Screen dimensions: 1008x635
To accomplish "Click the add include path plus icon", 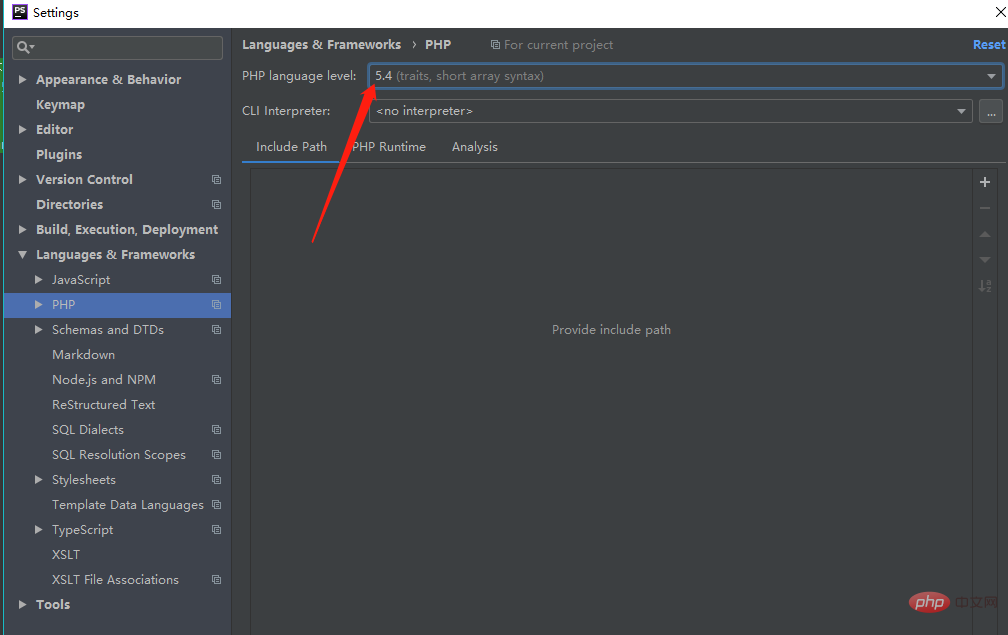I will click(985, 182).
